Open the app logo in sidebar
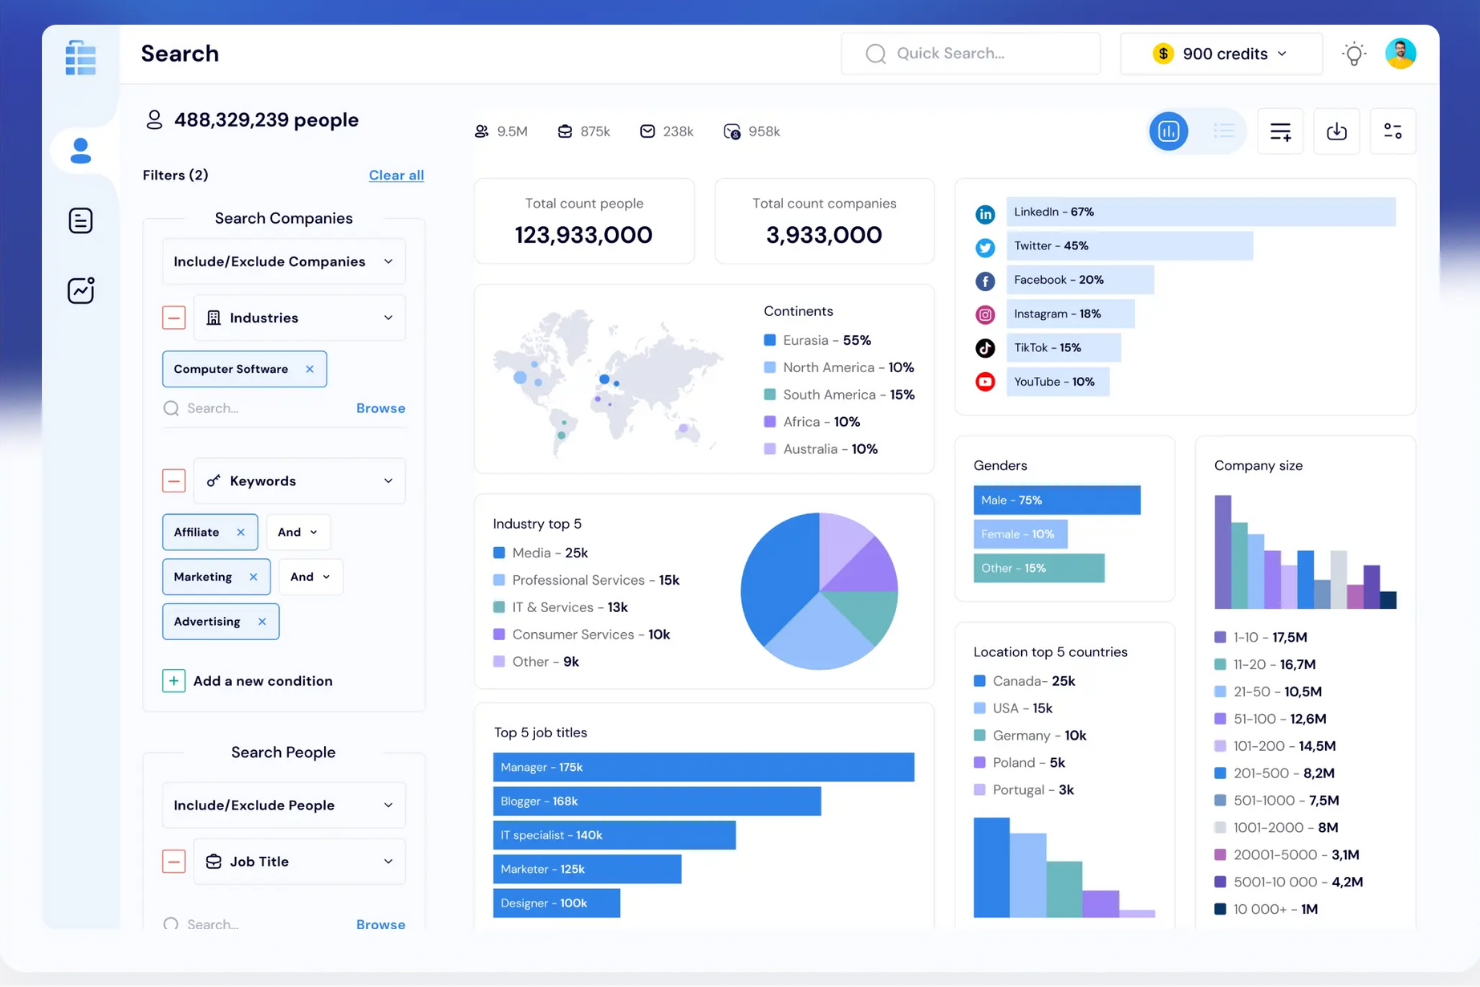The image size is (1480, 987). tap(81, 58)
